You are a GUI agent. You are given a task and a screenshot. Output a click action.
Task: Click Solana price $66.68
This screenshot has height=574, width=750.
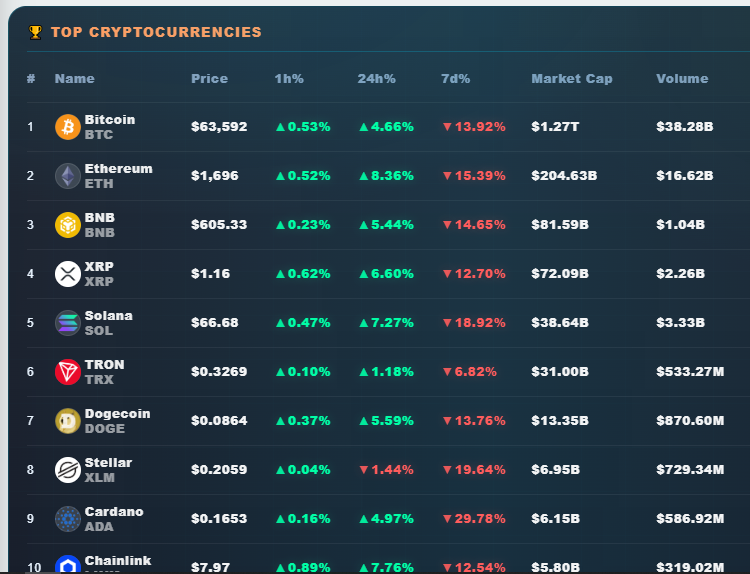[215, 323]
